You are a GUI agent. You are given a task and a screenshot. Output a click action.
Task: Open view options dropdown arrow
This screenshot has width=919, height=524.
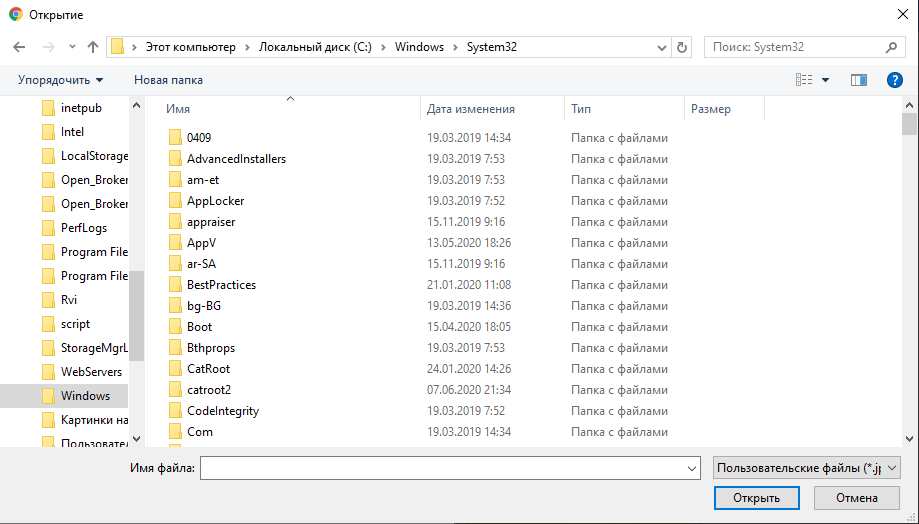point(825,80)
